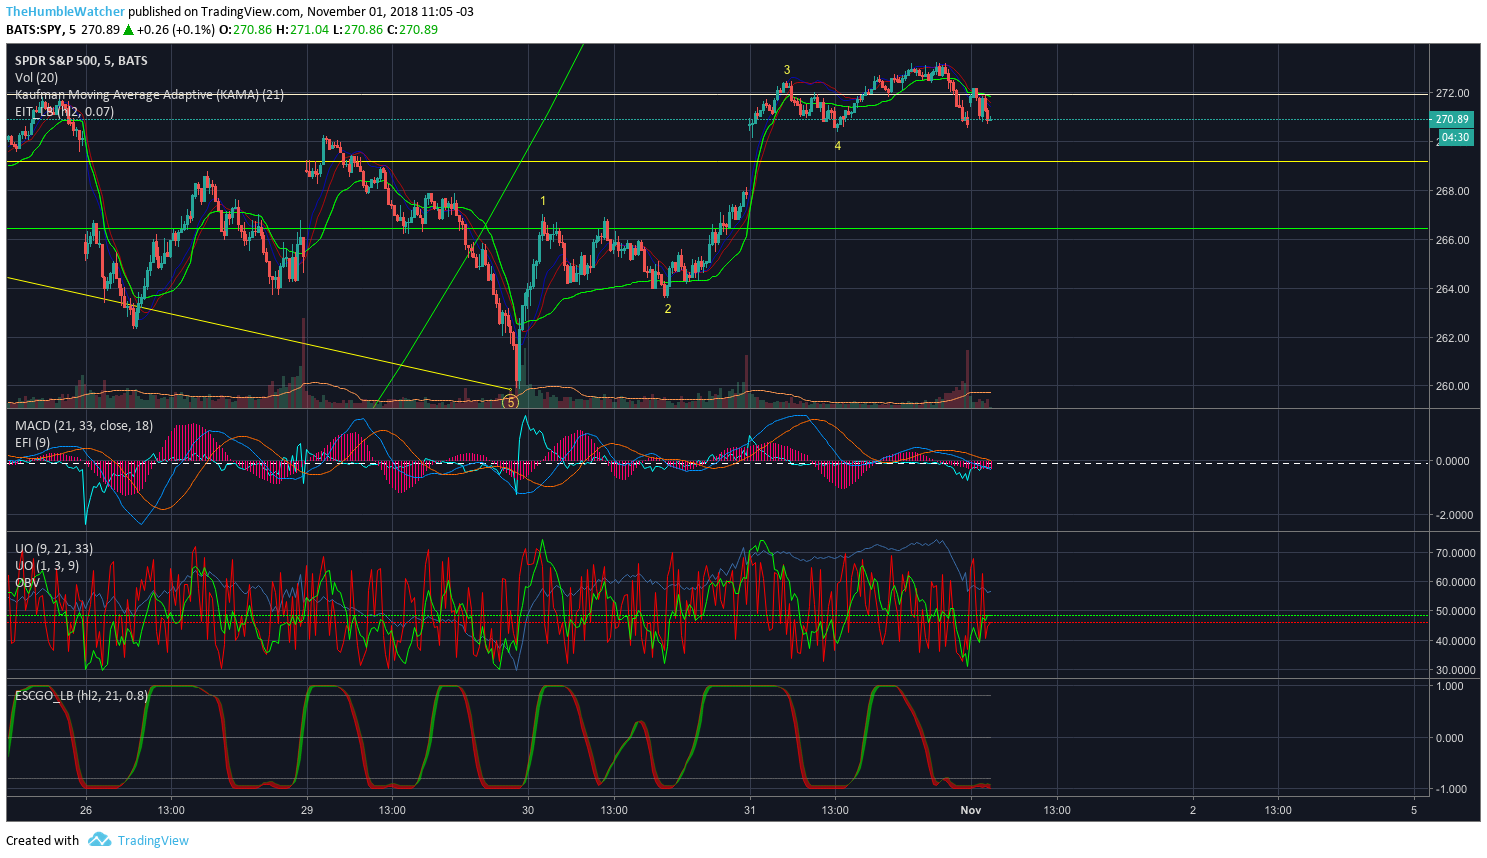Image resolution: width=1487 pixels, height=858 pixels.
Task: Click the SPDR S&P 500 chart title
Action: click(x=81, y=61)
